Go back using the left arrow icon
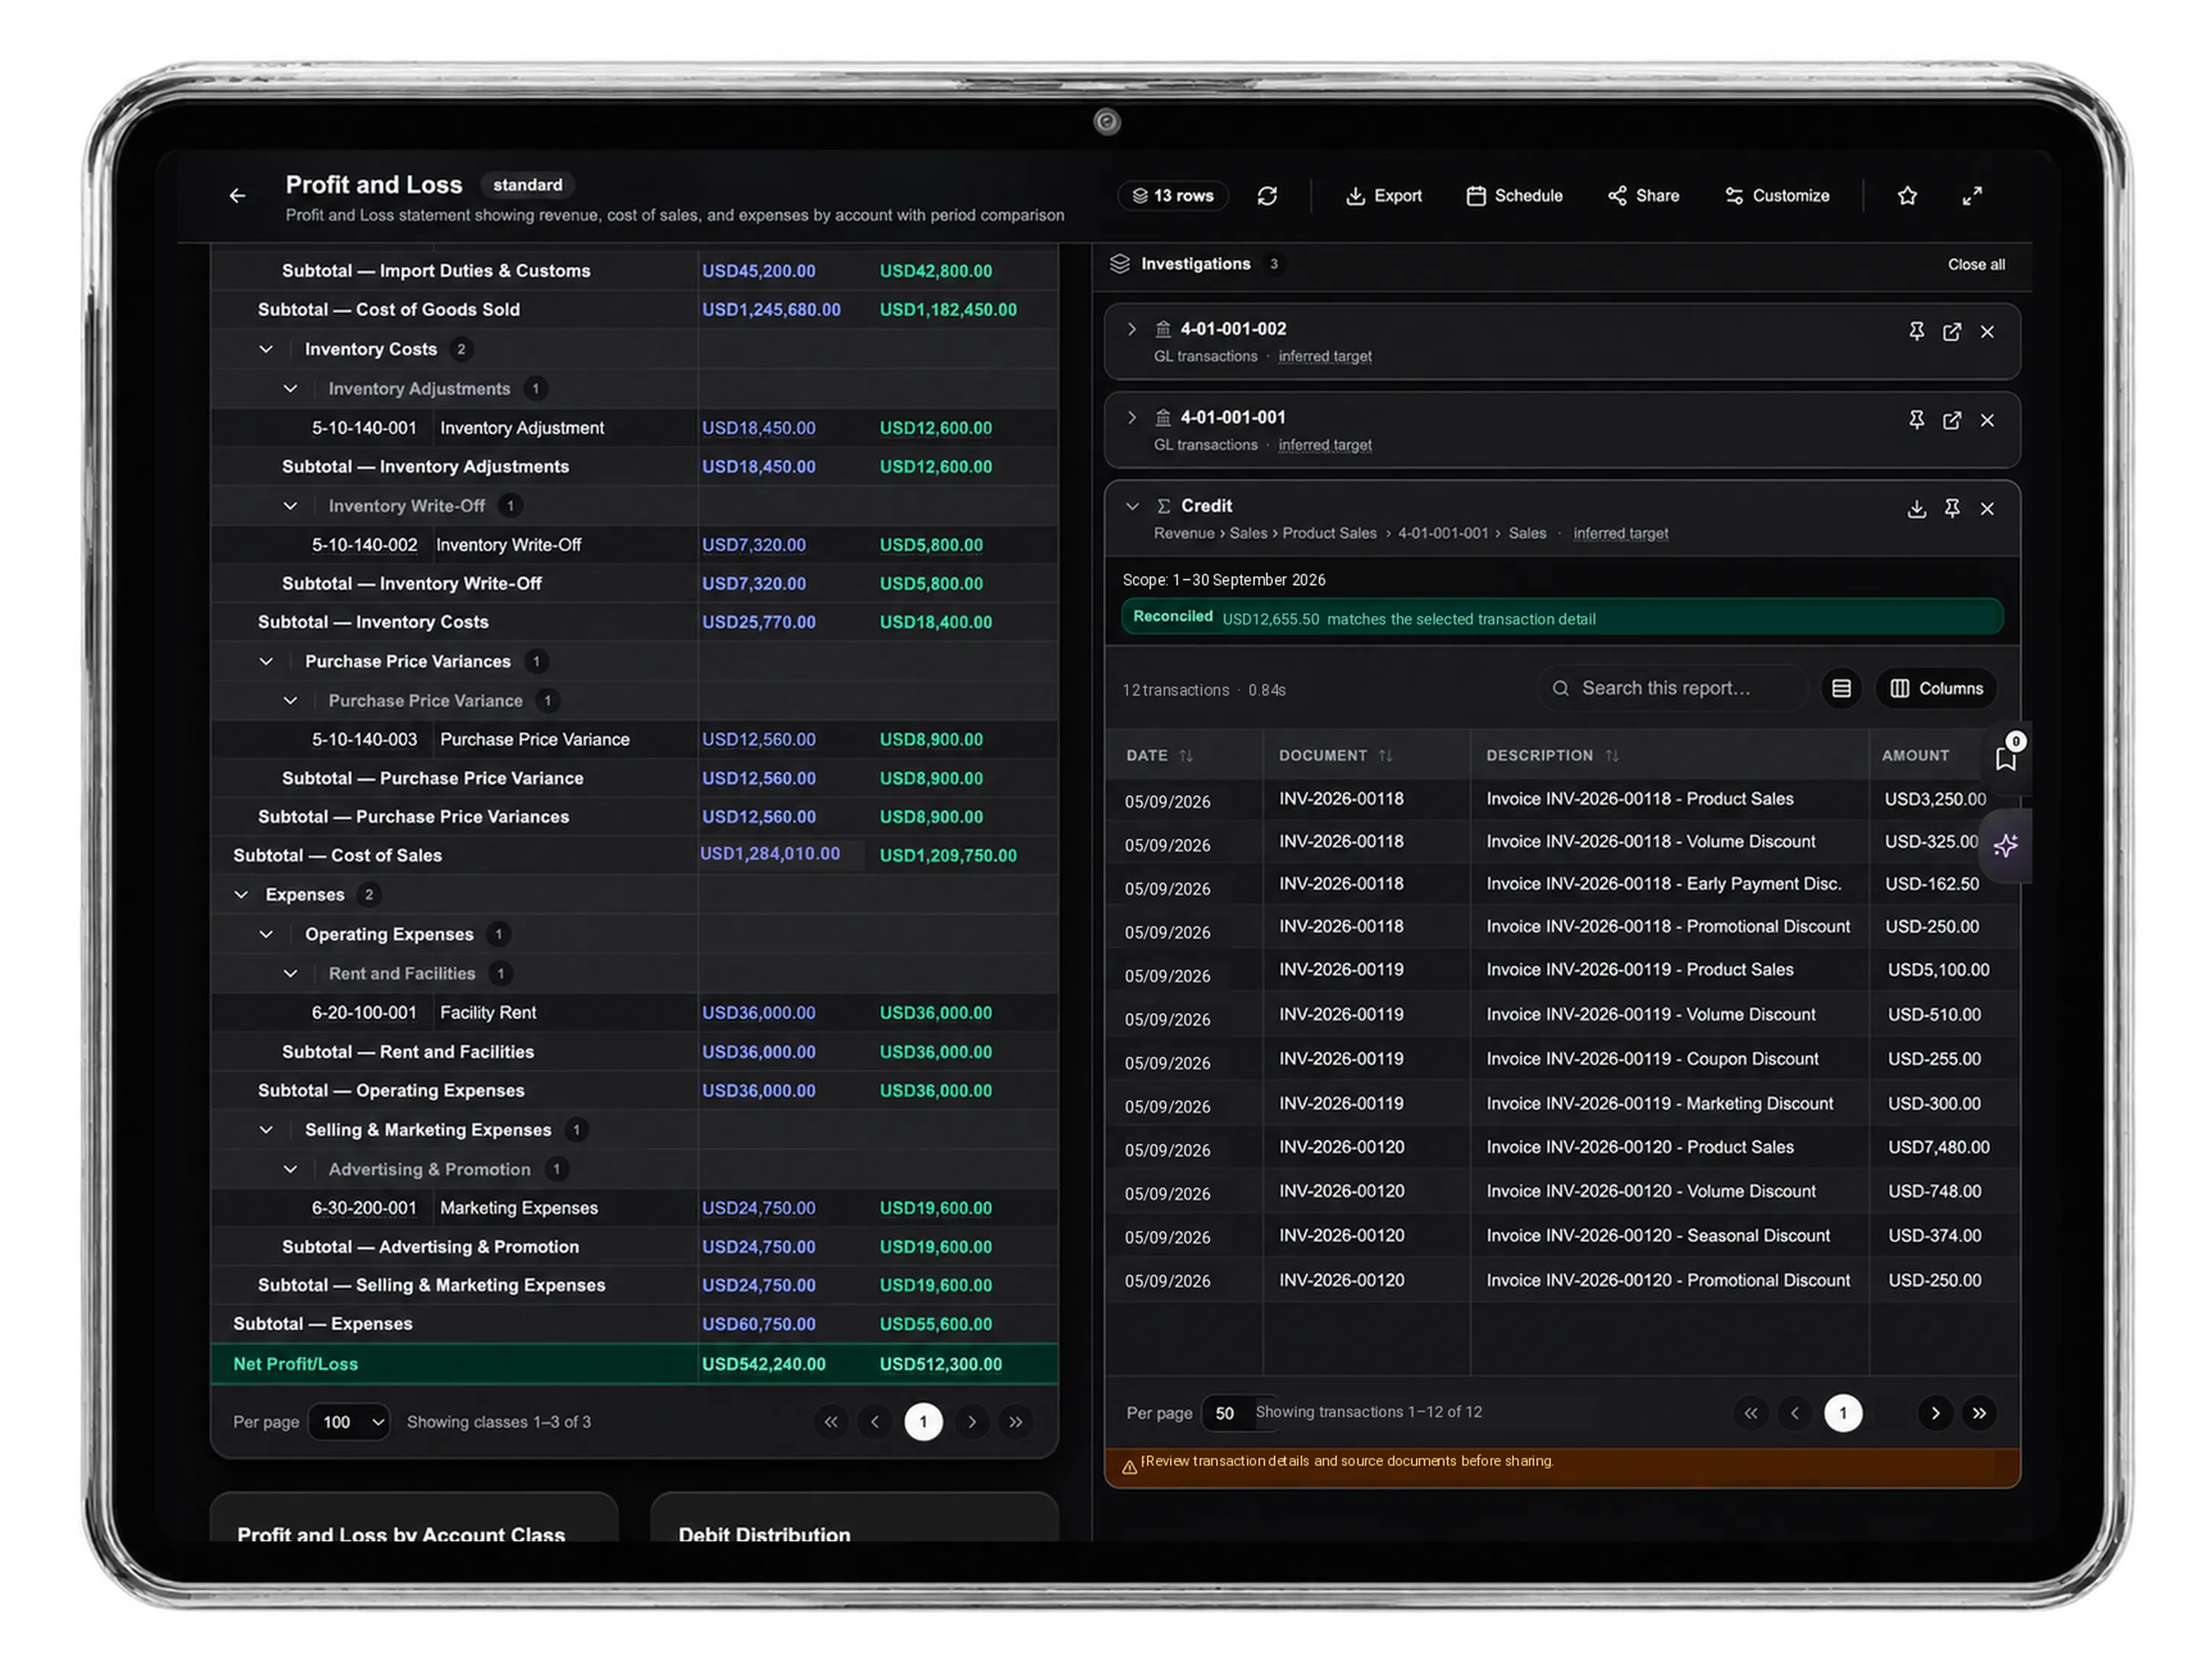Image resolution: width=2212 pixels, height=1659 pixels. [237, 196]
